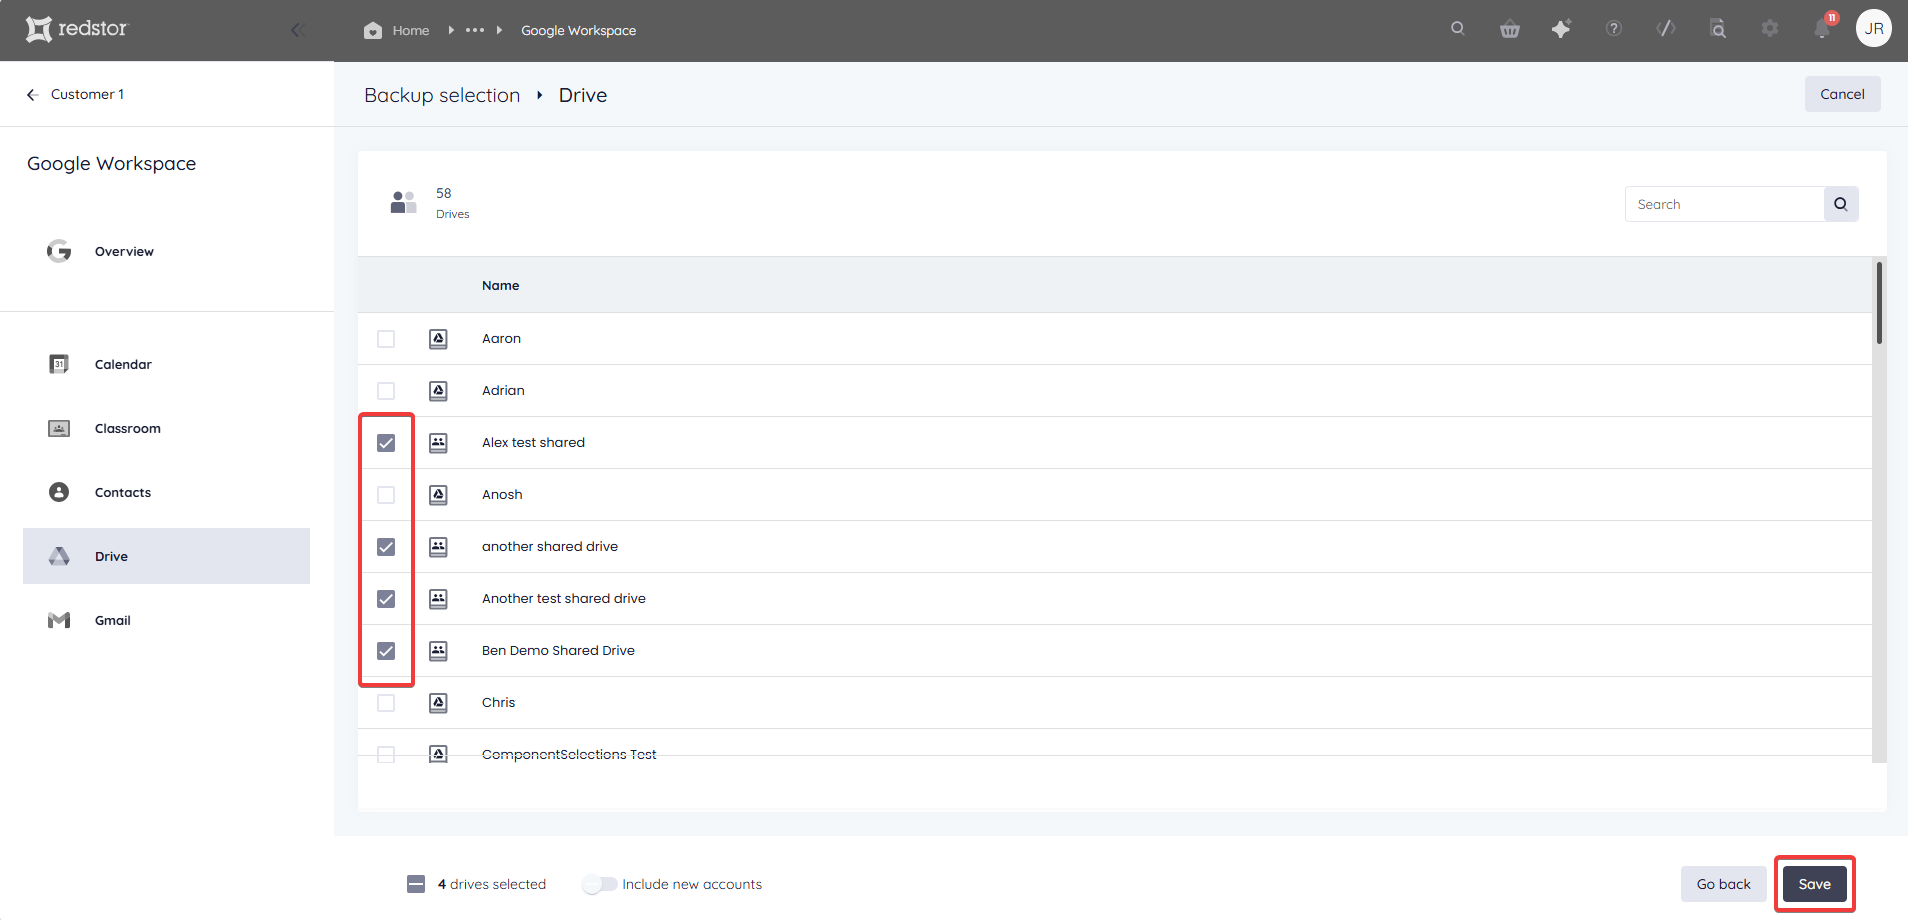Click the Backup selection breadcrumb

(x=442, y=95)
